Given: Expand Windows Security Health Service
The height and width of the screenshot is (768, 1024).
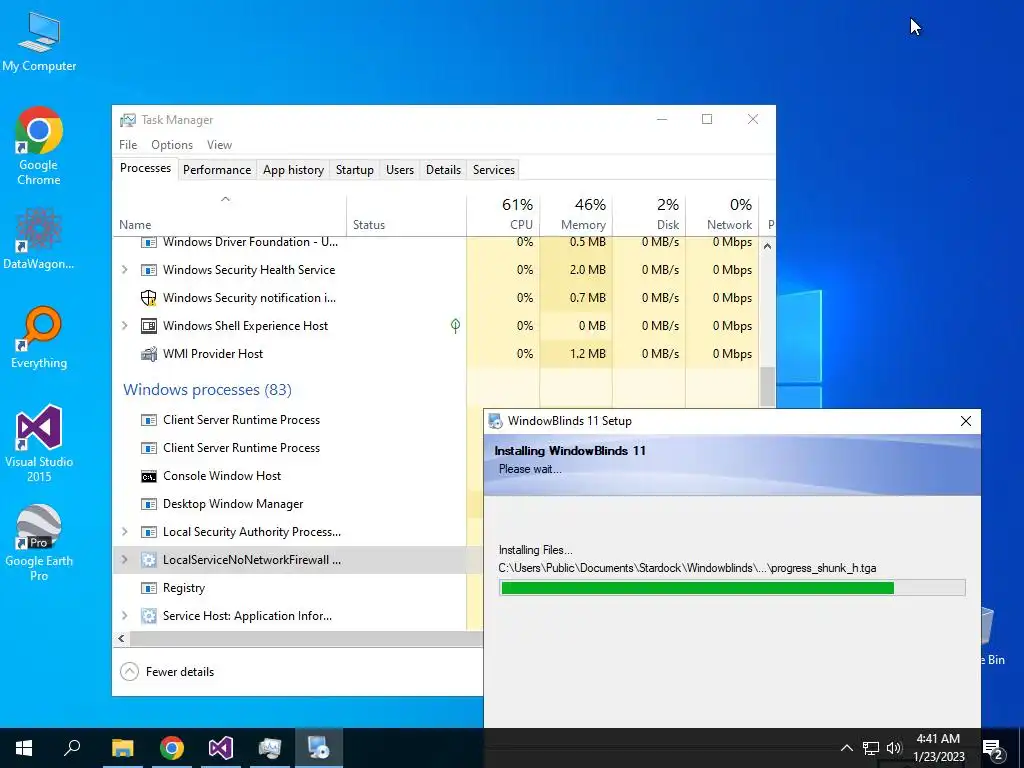Looking at the screenshot, I should 125,270.
